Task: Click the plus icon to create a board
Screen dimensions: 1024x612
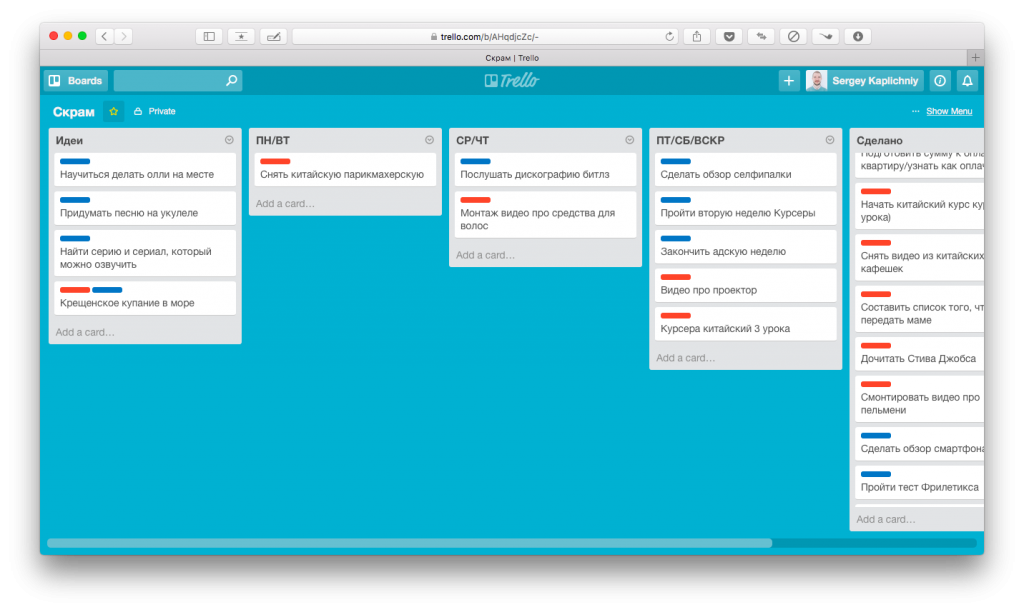Action: click(789, 80)
